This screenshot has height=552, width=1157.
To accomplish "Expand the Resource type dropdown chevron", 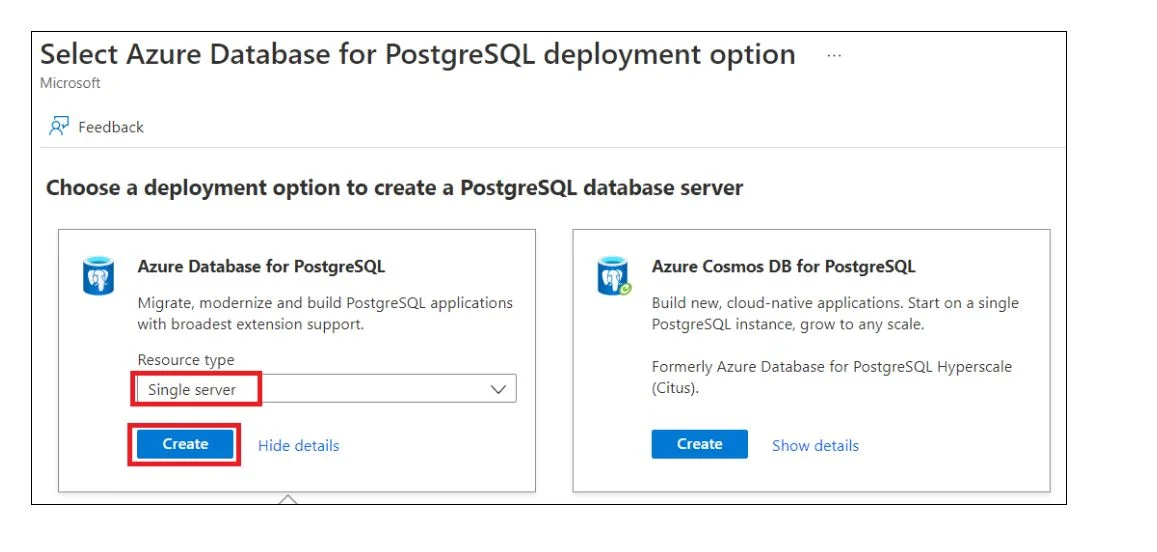I will [499, 390].
